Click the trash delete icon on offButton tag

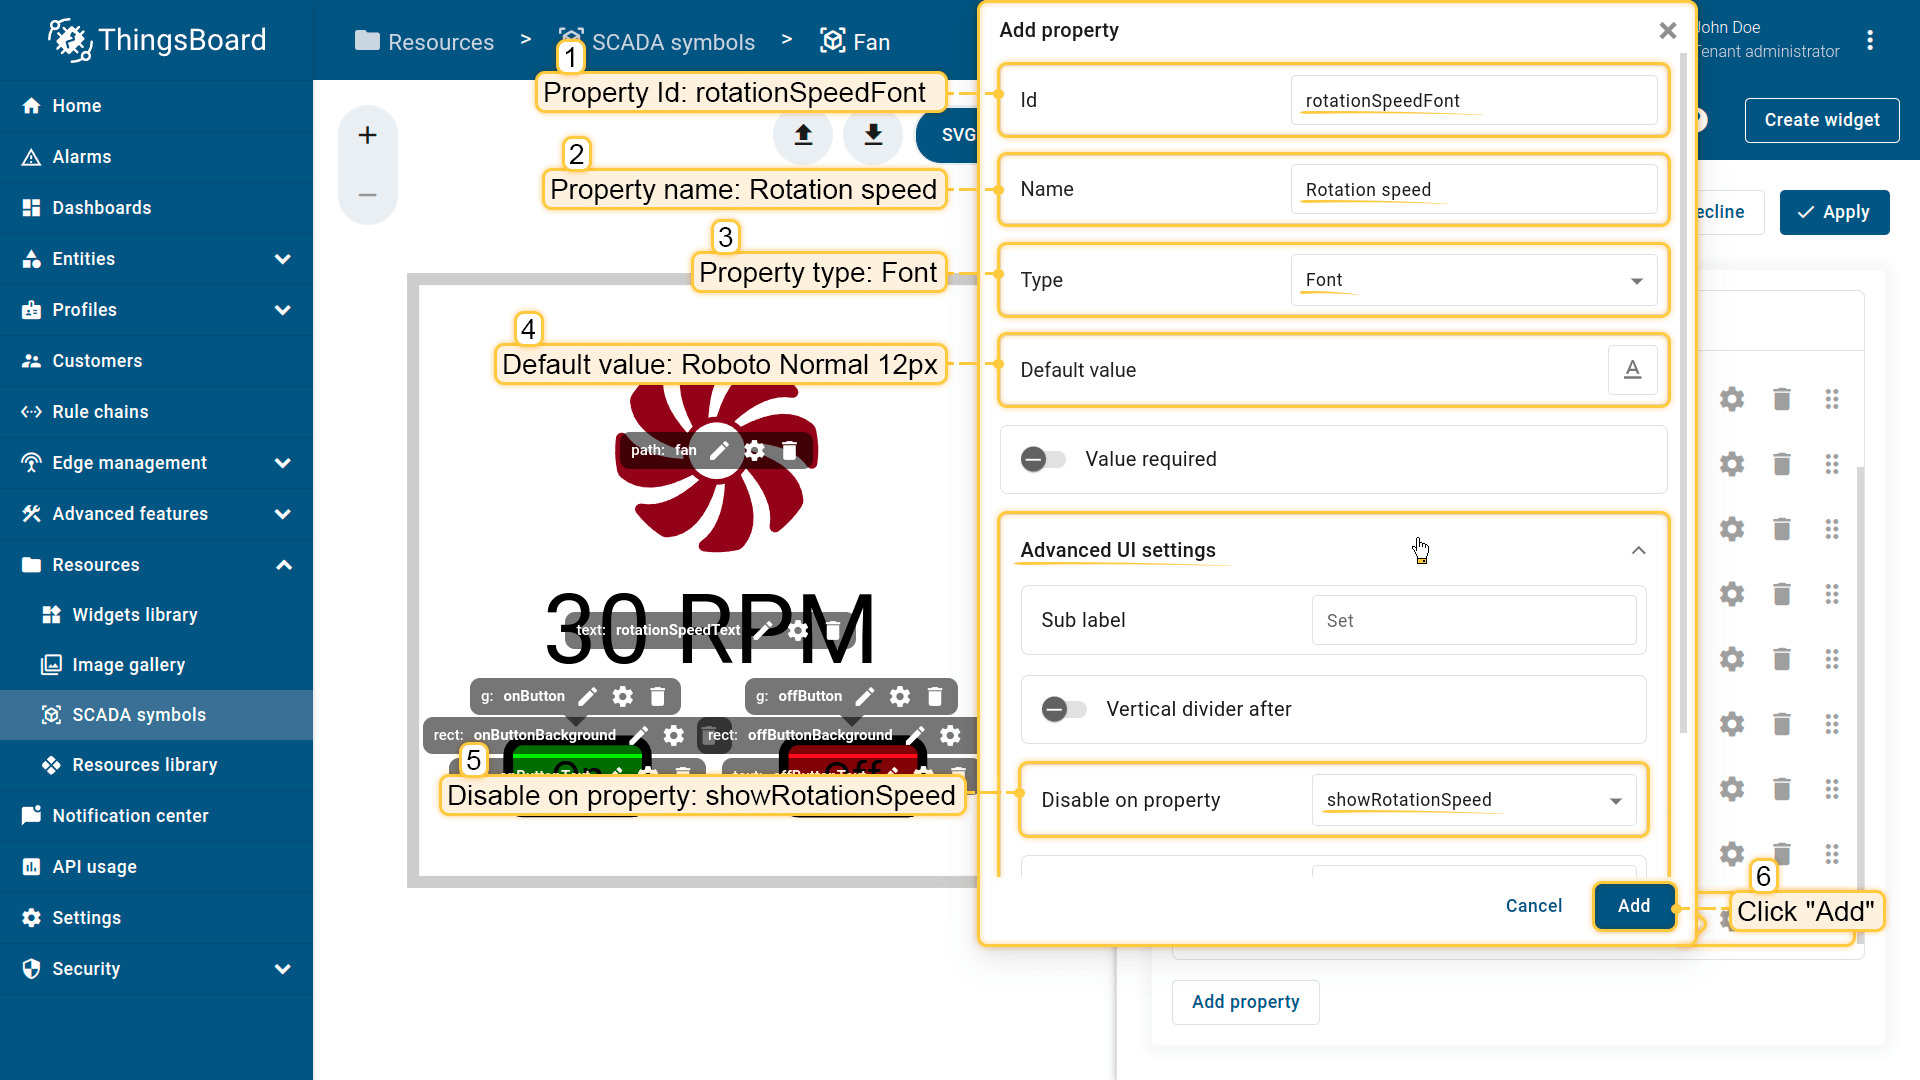(935, 696)
